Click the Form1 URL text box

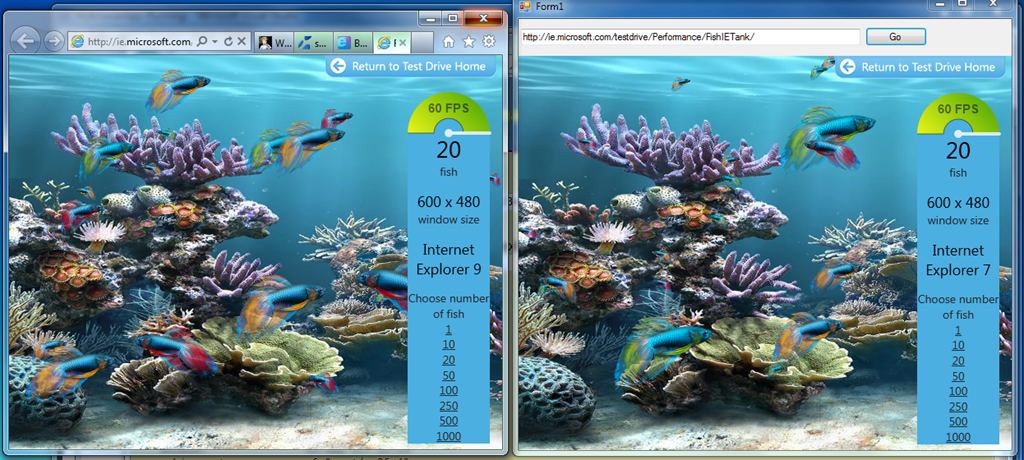[x=690, y=37]
